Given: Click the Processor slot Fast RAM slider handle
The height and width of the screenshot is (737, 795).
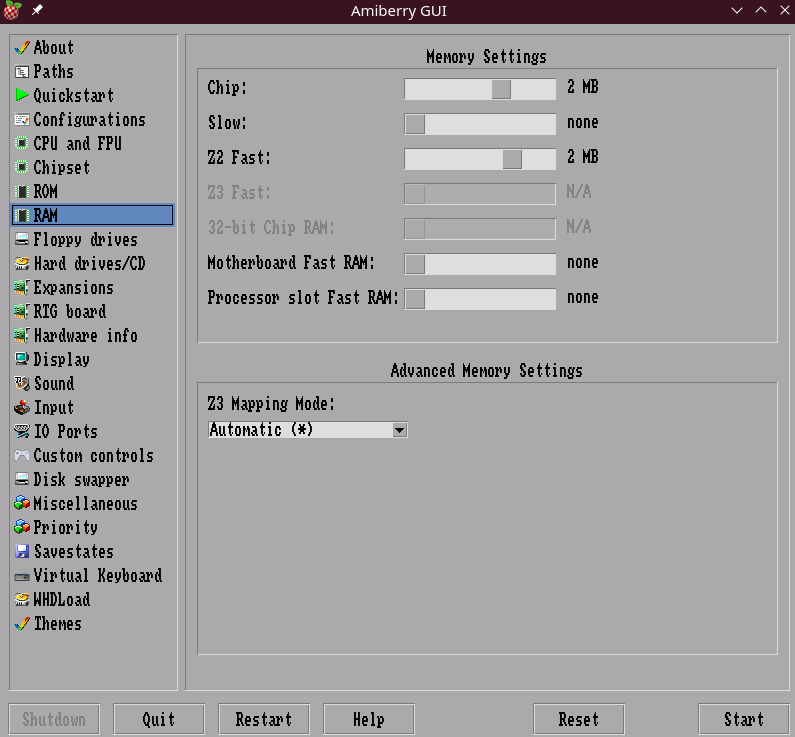Looking at the screenshot, I should click(415, 299).
